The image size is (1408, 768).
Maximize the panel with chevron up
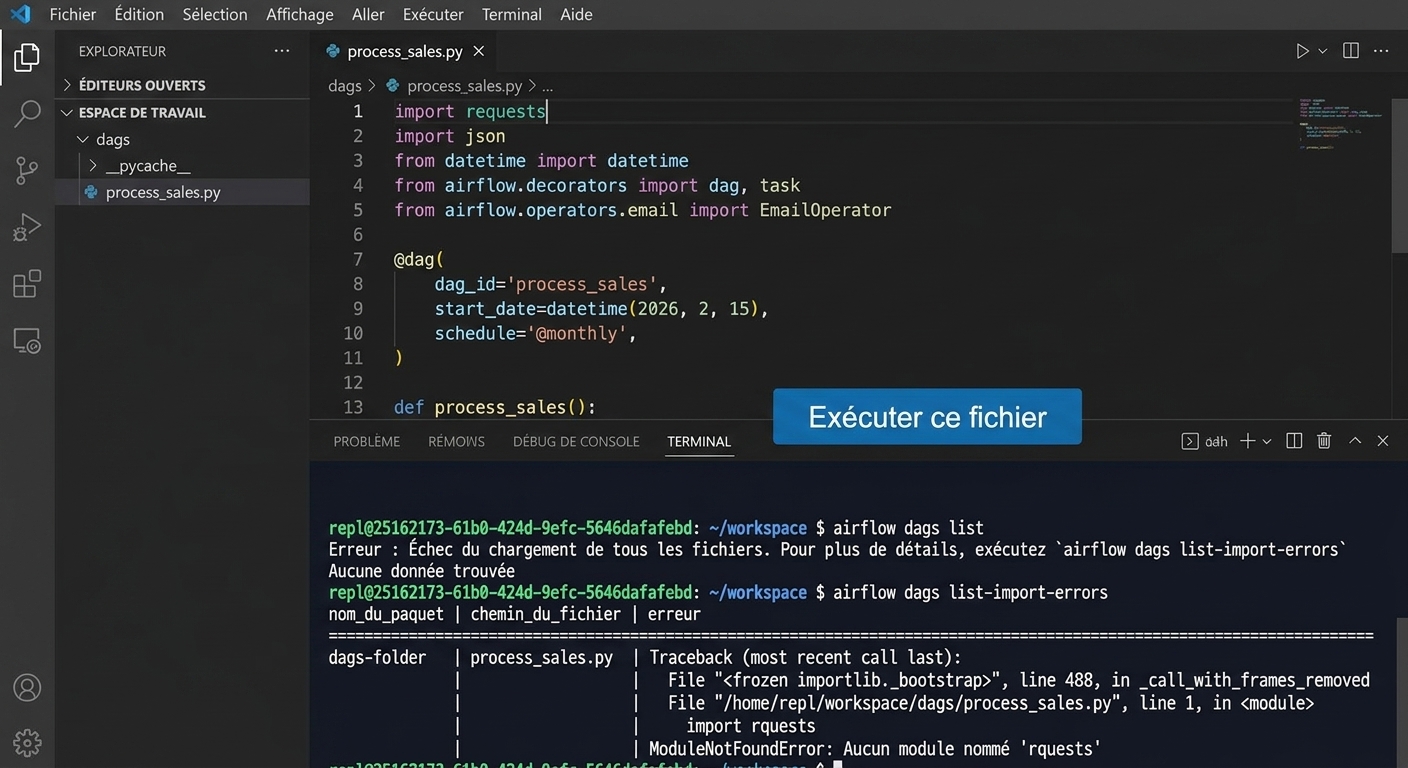[1355, 441]
